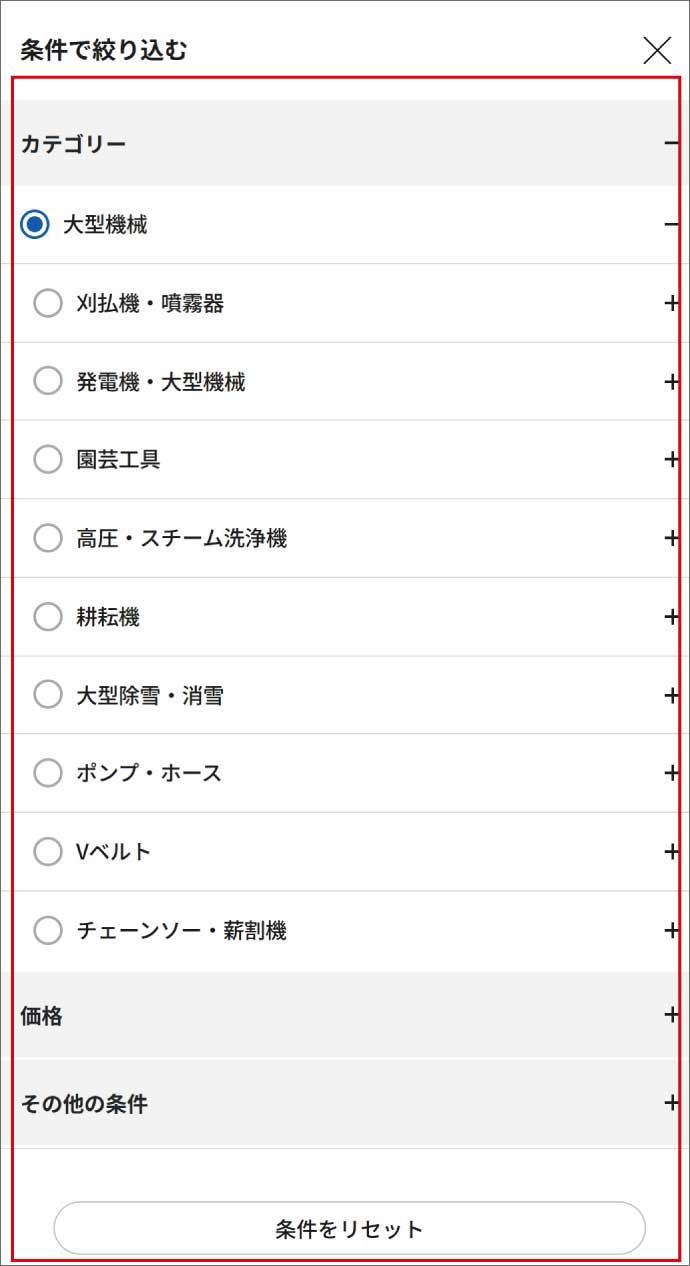Pick the 大型除雪・消雪 category

point(47,694)
